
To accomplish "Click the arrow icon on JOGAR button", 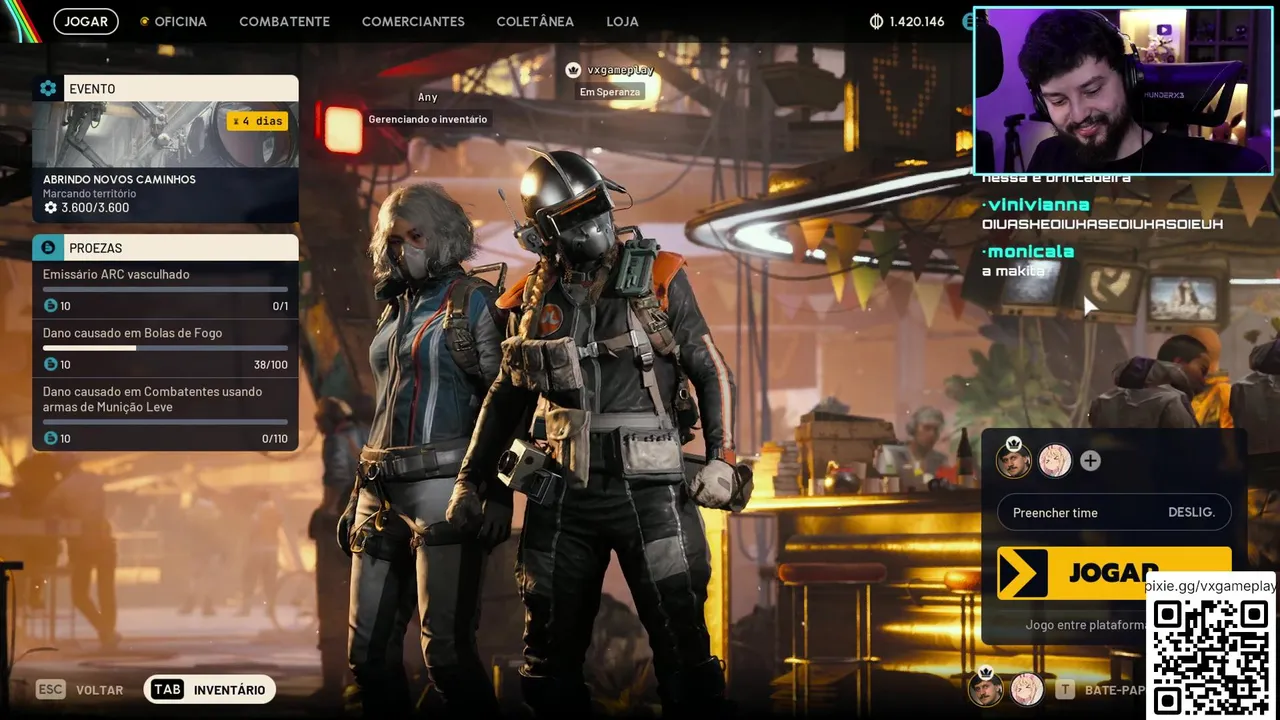I will tap(1023, 573).
